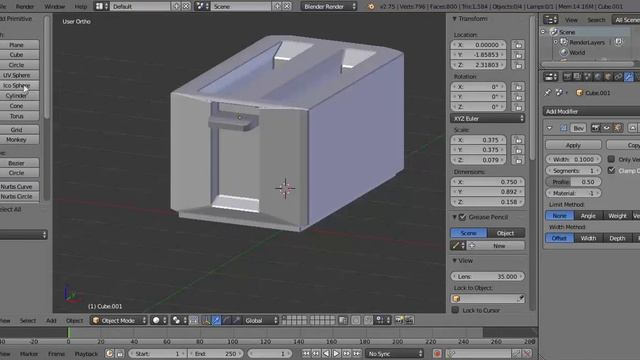This screenshot has height=360, width=640.
Task: Play the animation in reverse
Action: click(326, 353)
